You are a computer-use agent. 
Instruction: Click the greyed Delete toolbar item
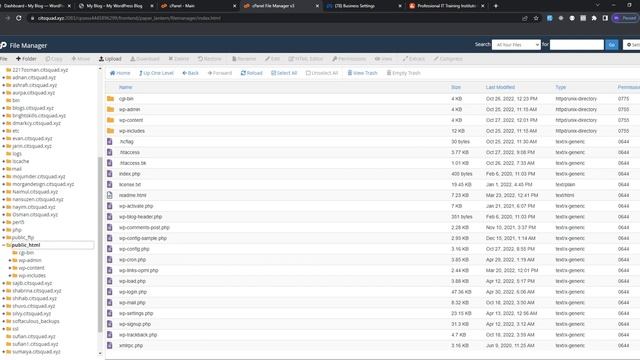click(x=178, y=59)
